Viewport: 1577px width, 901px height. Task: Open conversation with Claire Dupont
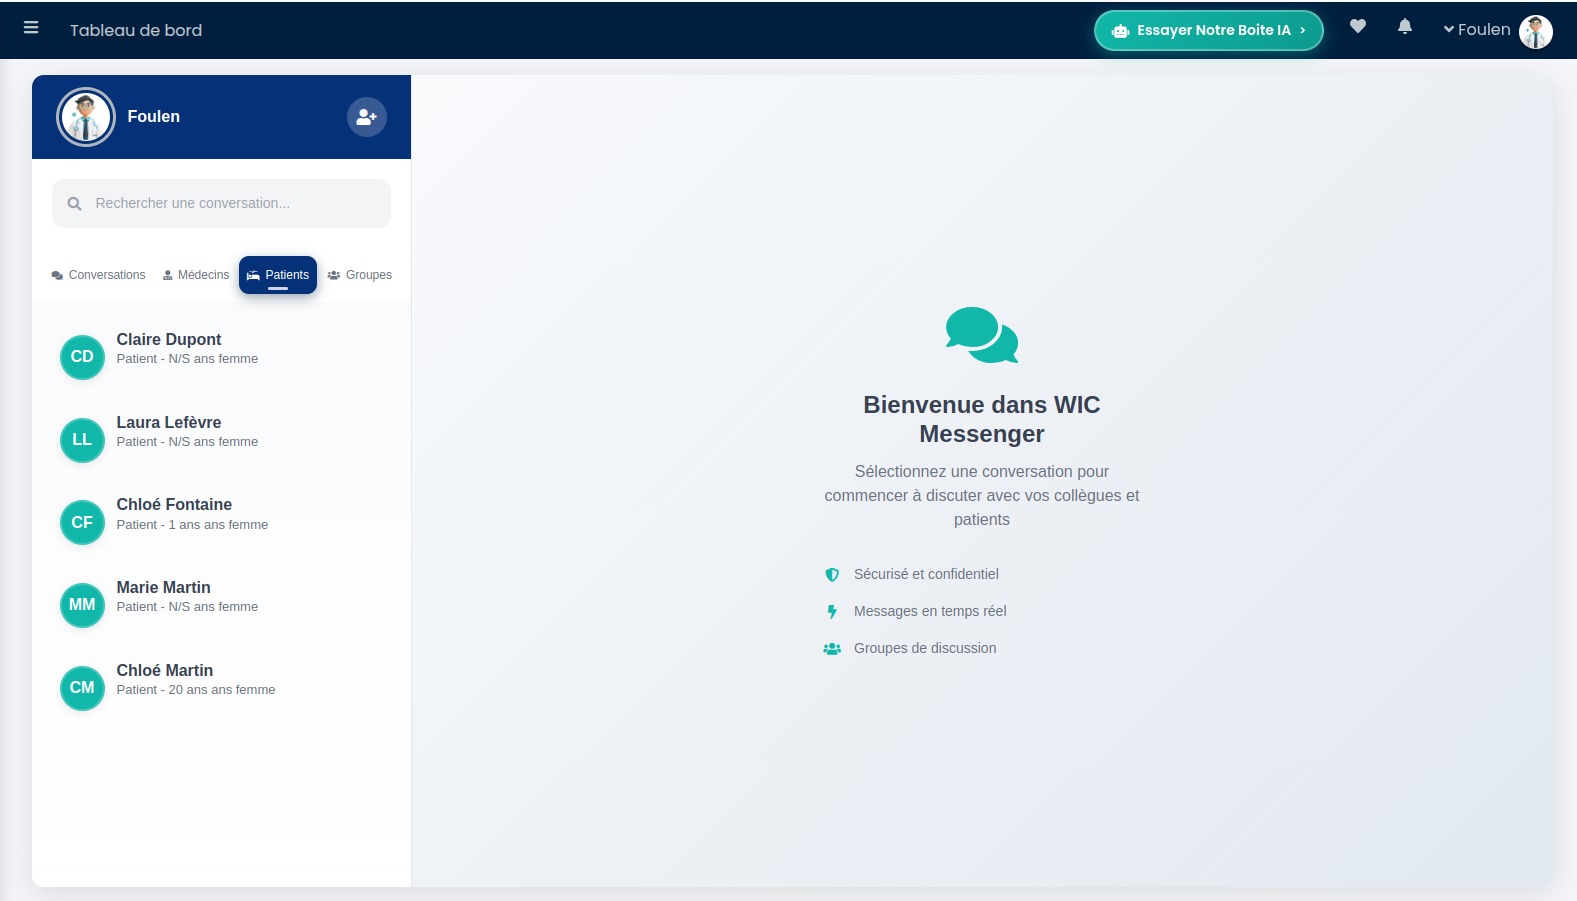(221, 357)
